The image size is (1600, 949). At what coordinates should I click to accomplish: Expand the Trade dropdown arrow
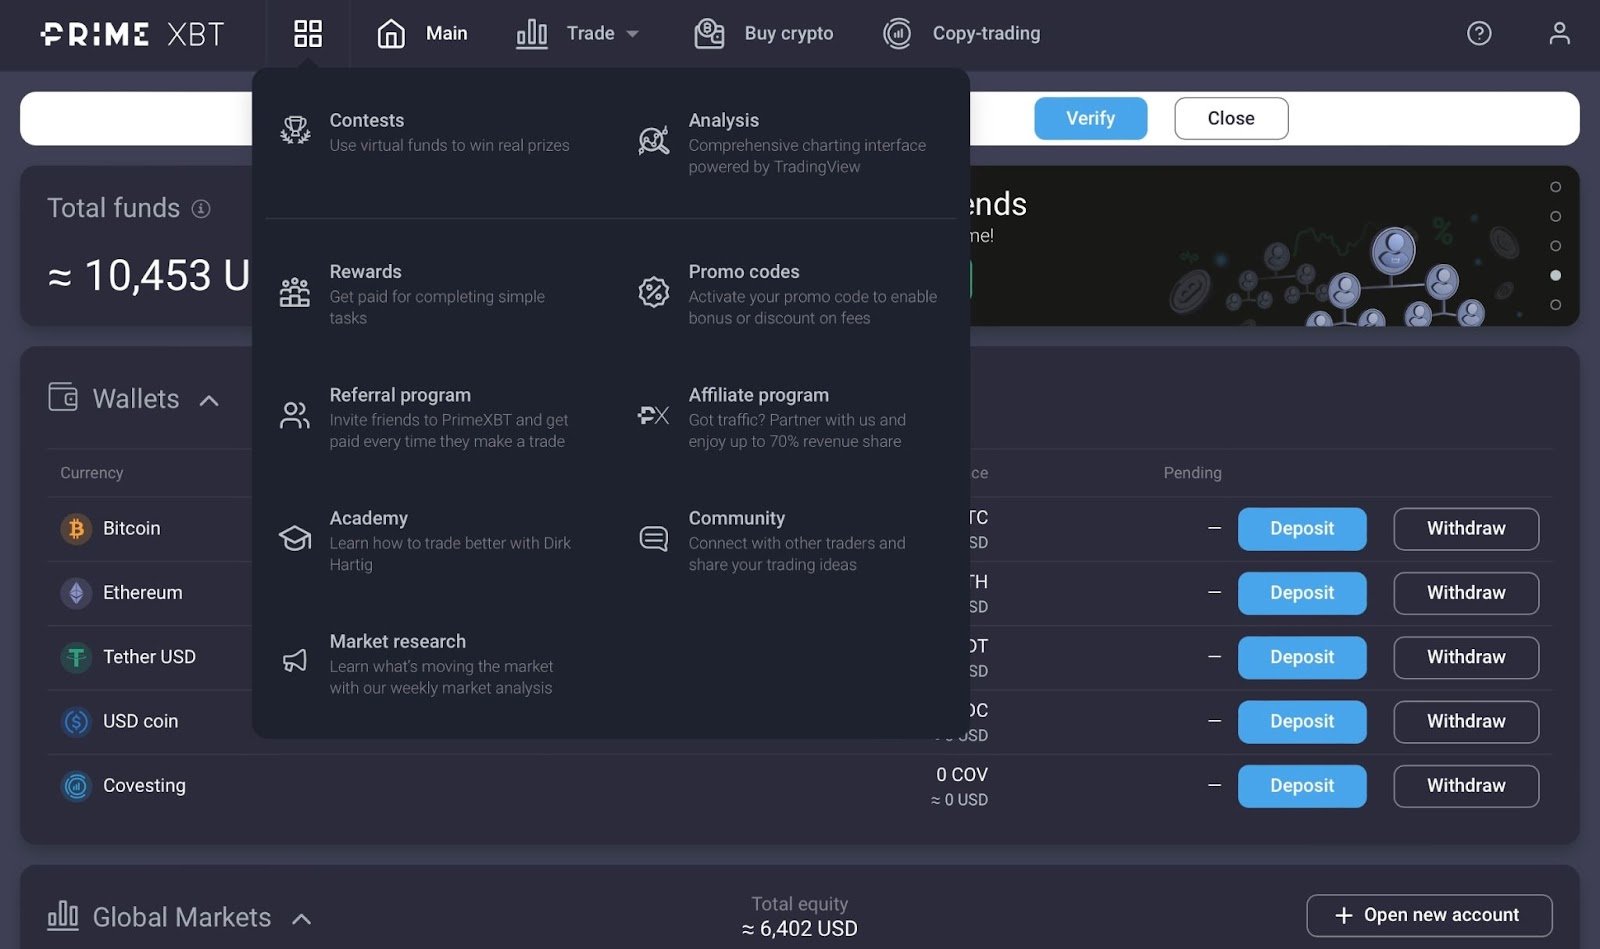point(632,34)
